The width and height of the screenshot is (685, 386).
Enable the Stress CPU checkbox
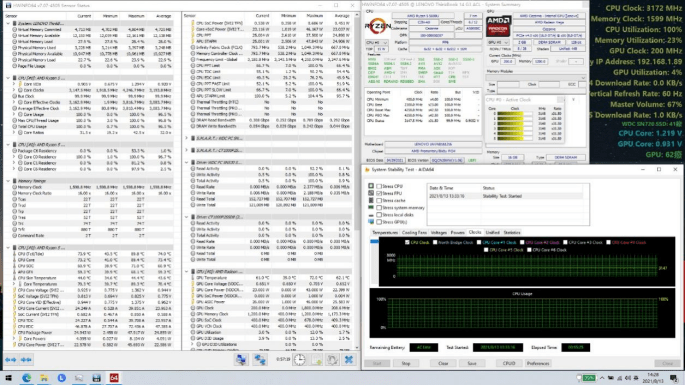tap(379, 186)
